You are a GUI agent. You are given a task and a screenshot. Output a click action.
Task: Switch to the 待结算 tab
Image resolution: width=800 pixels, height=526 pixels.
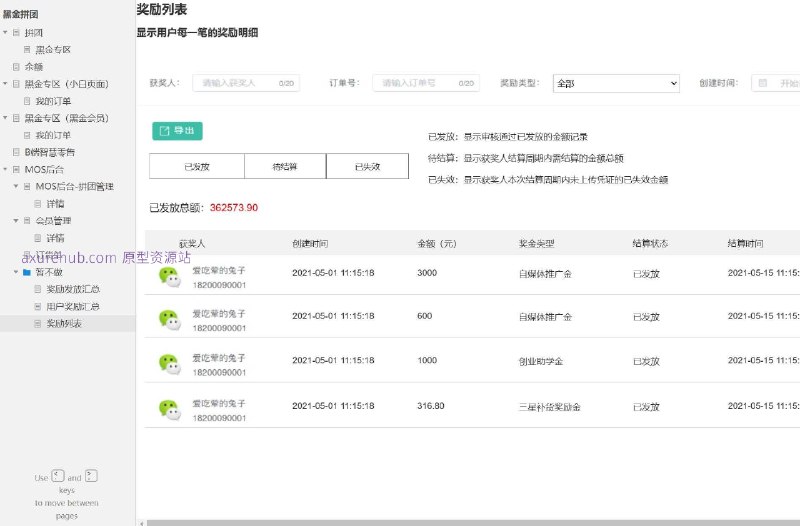point(285,166)
